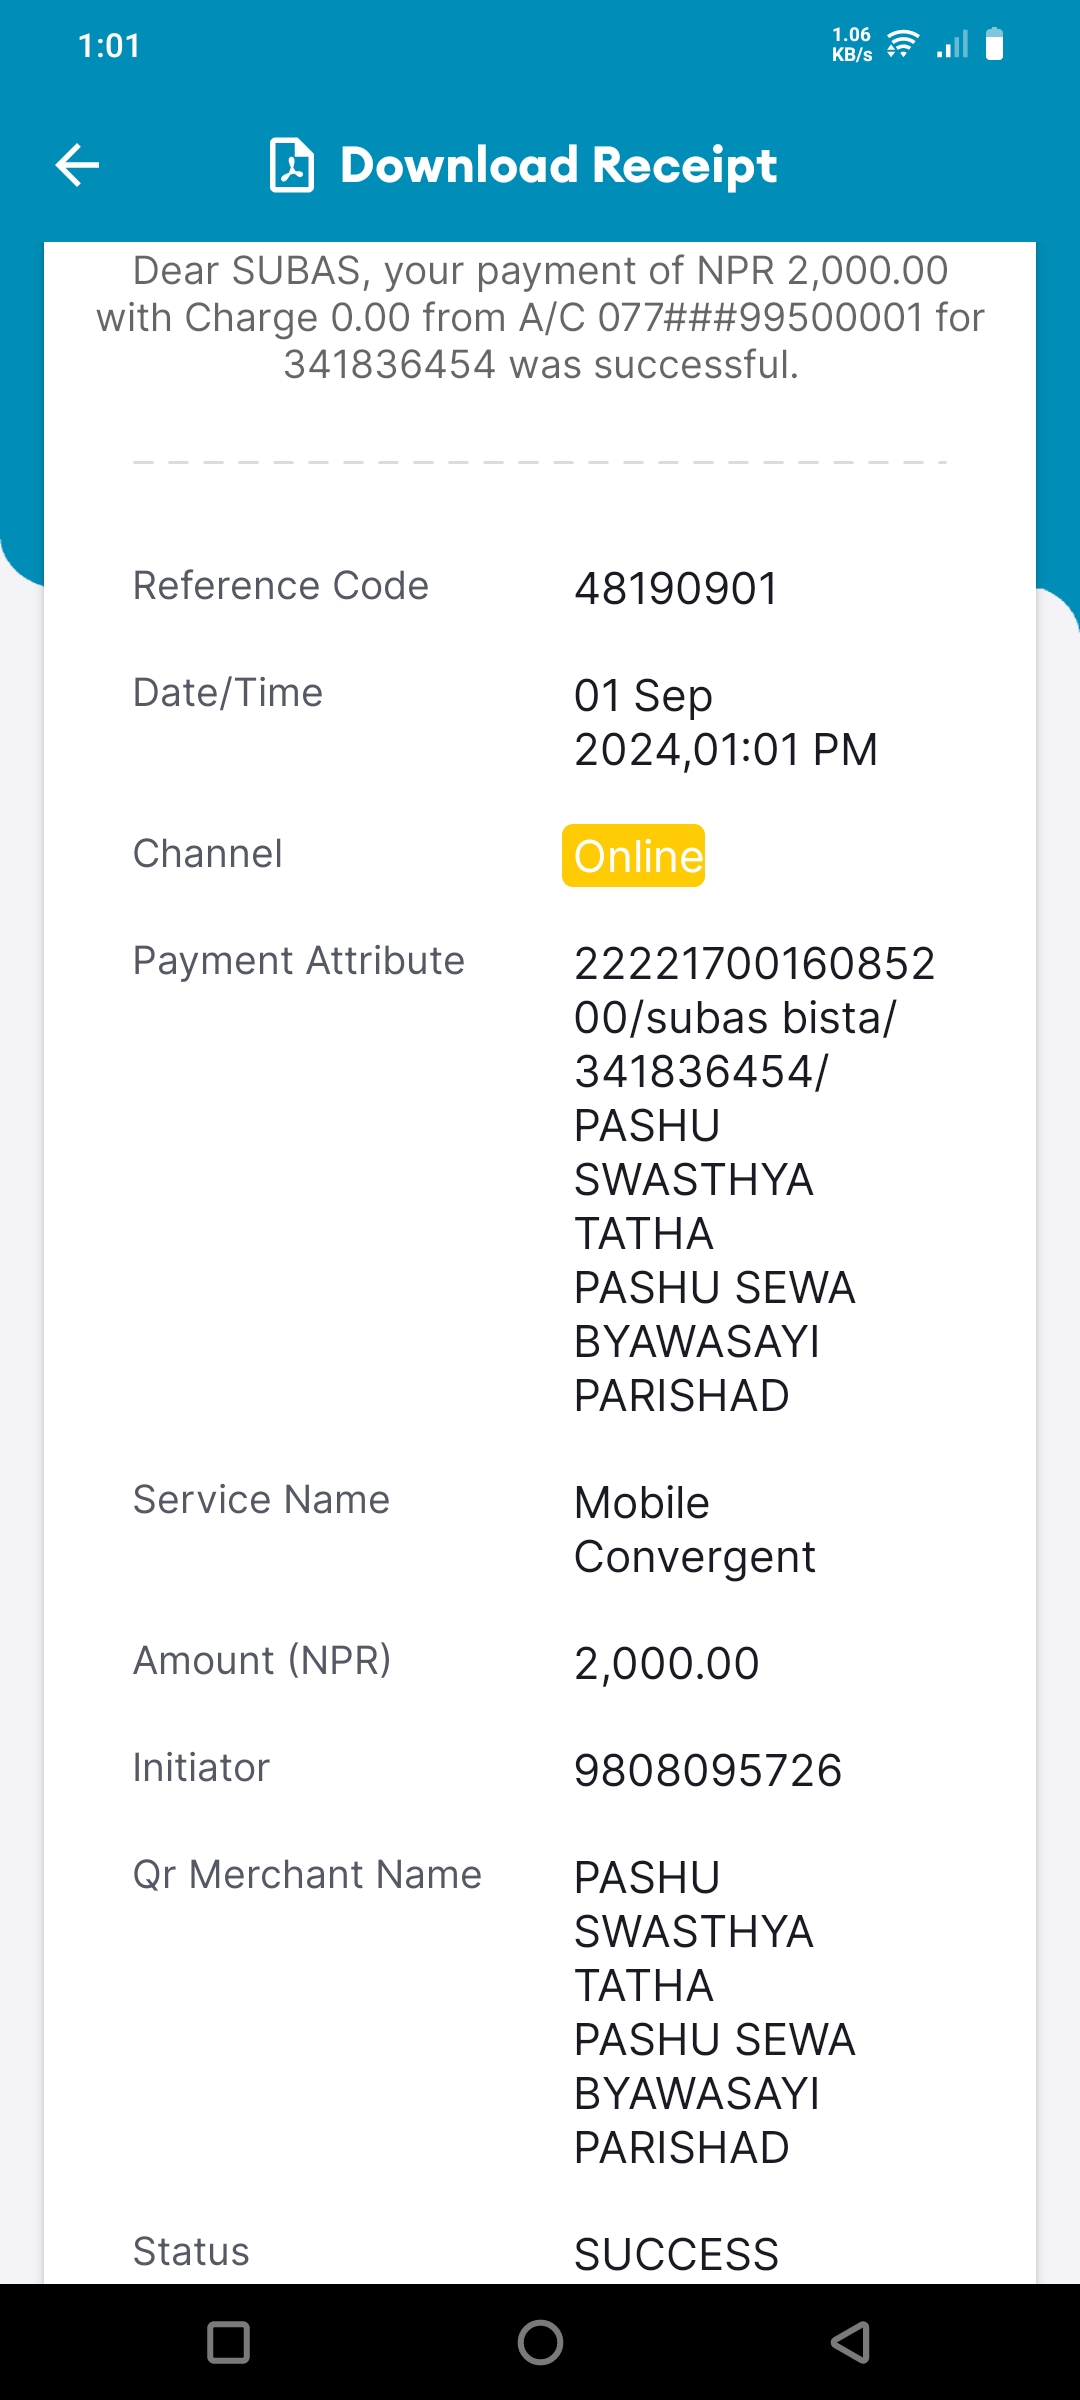Tap the Android home circle button

540,2342
